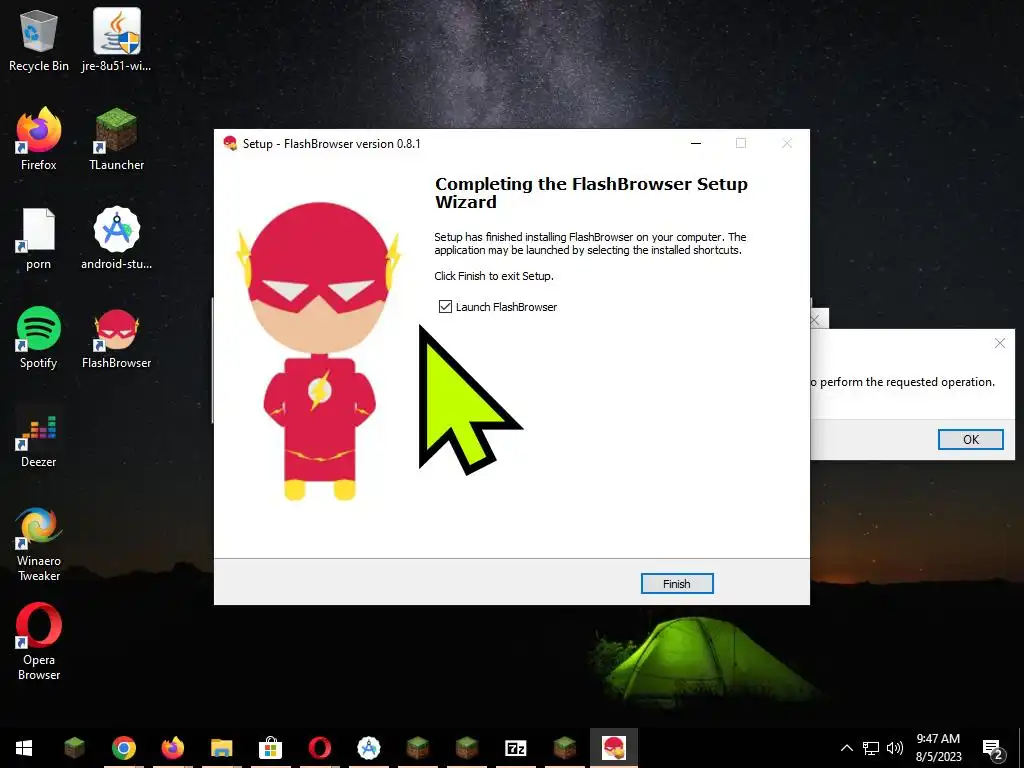Click OK in the error dialog

pos(970,440)
